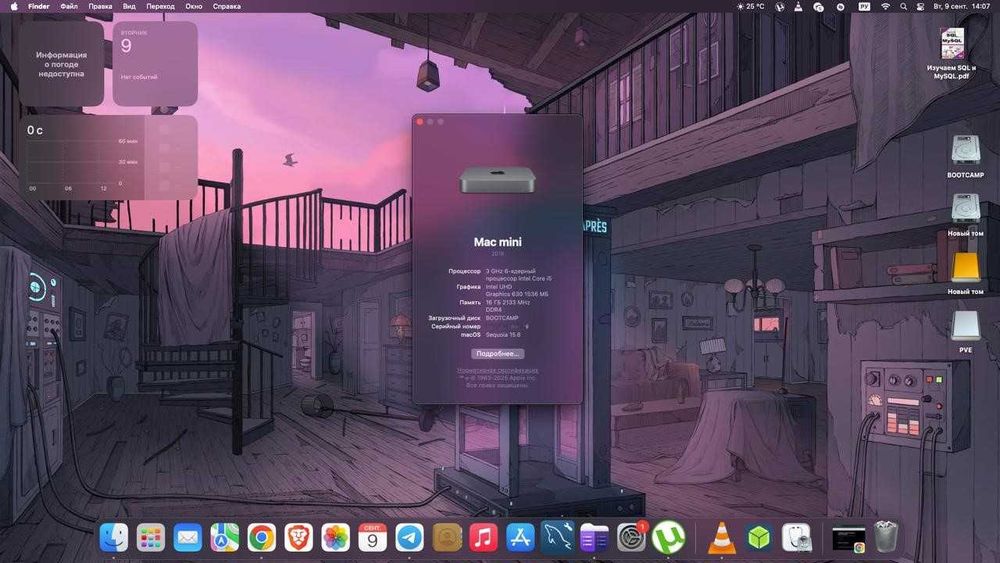Launch Disk Utility from the Dock
The image size is (1000, 563).
coord(796,537)
